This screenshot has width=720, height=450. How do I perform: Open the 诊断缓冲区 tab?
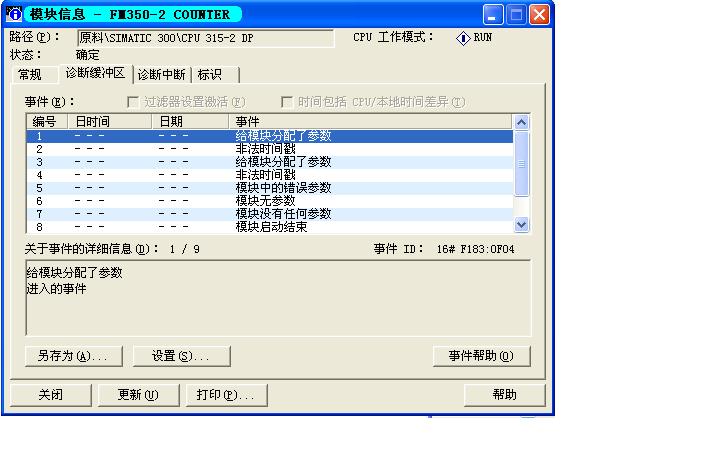coord(96,73)
